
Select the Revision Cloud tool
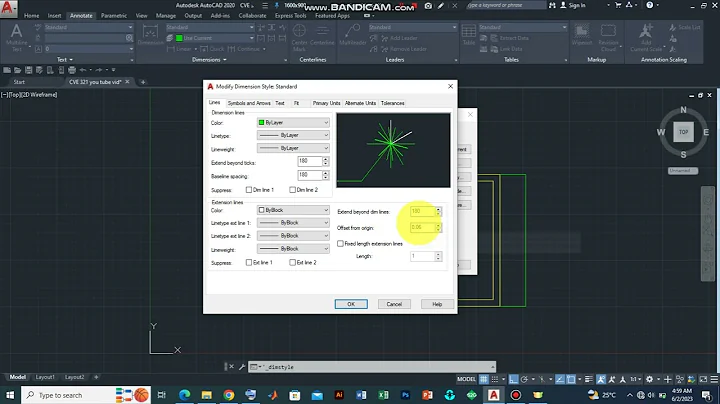(608, 31)
